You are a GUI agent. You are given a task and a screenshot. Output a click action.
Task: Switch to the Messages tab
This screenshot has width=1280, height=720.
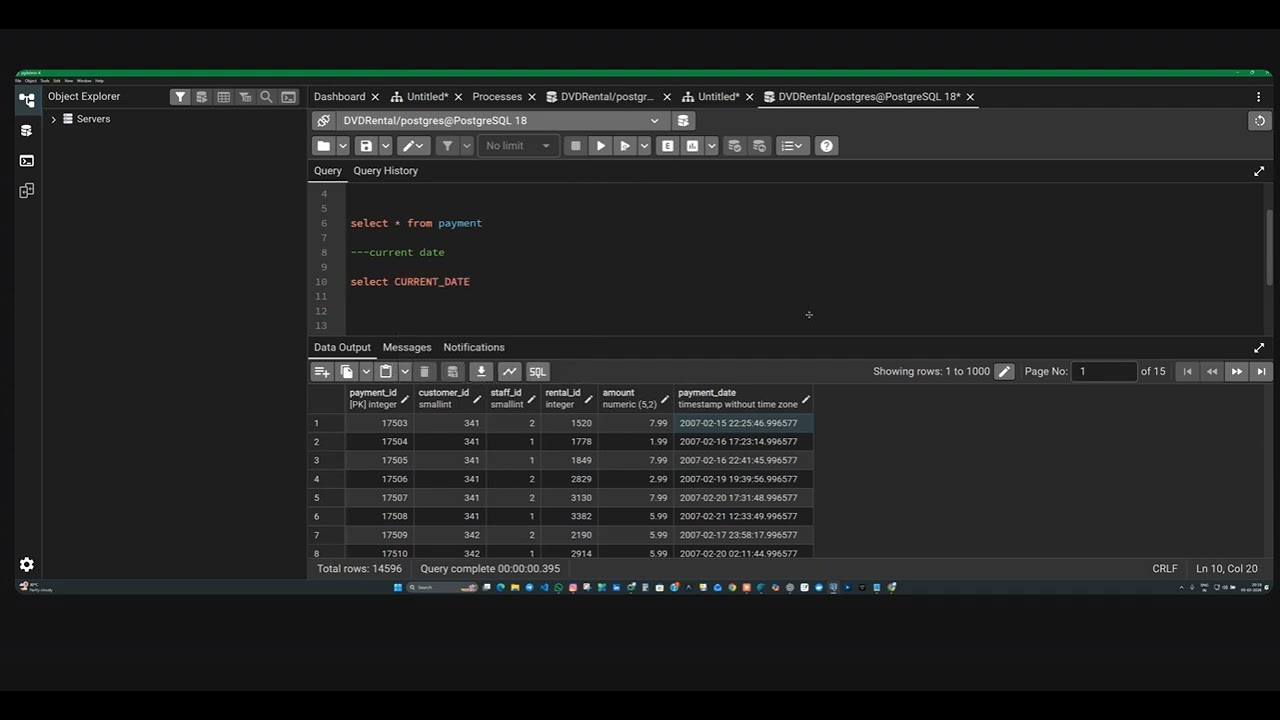[407, 347]
